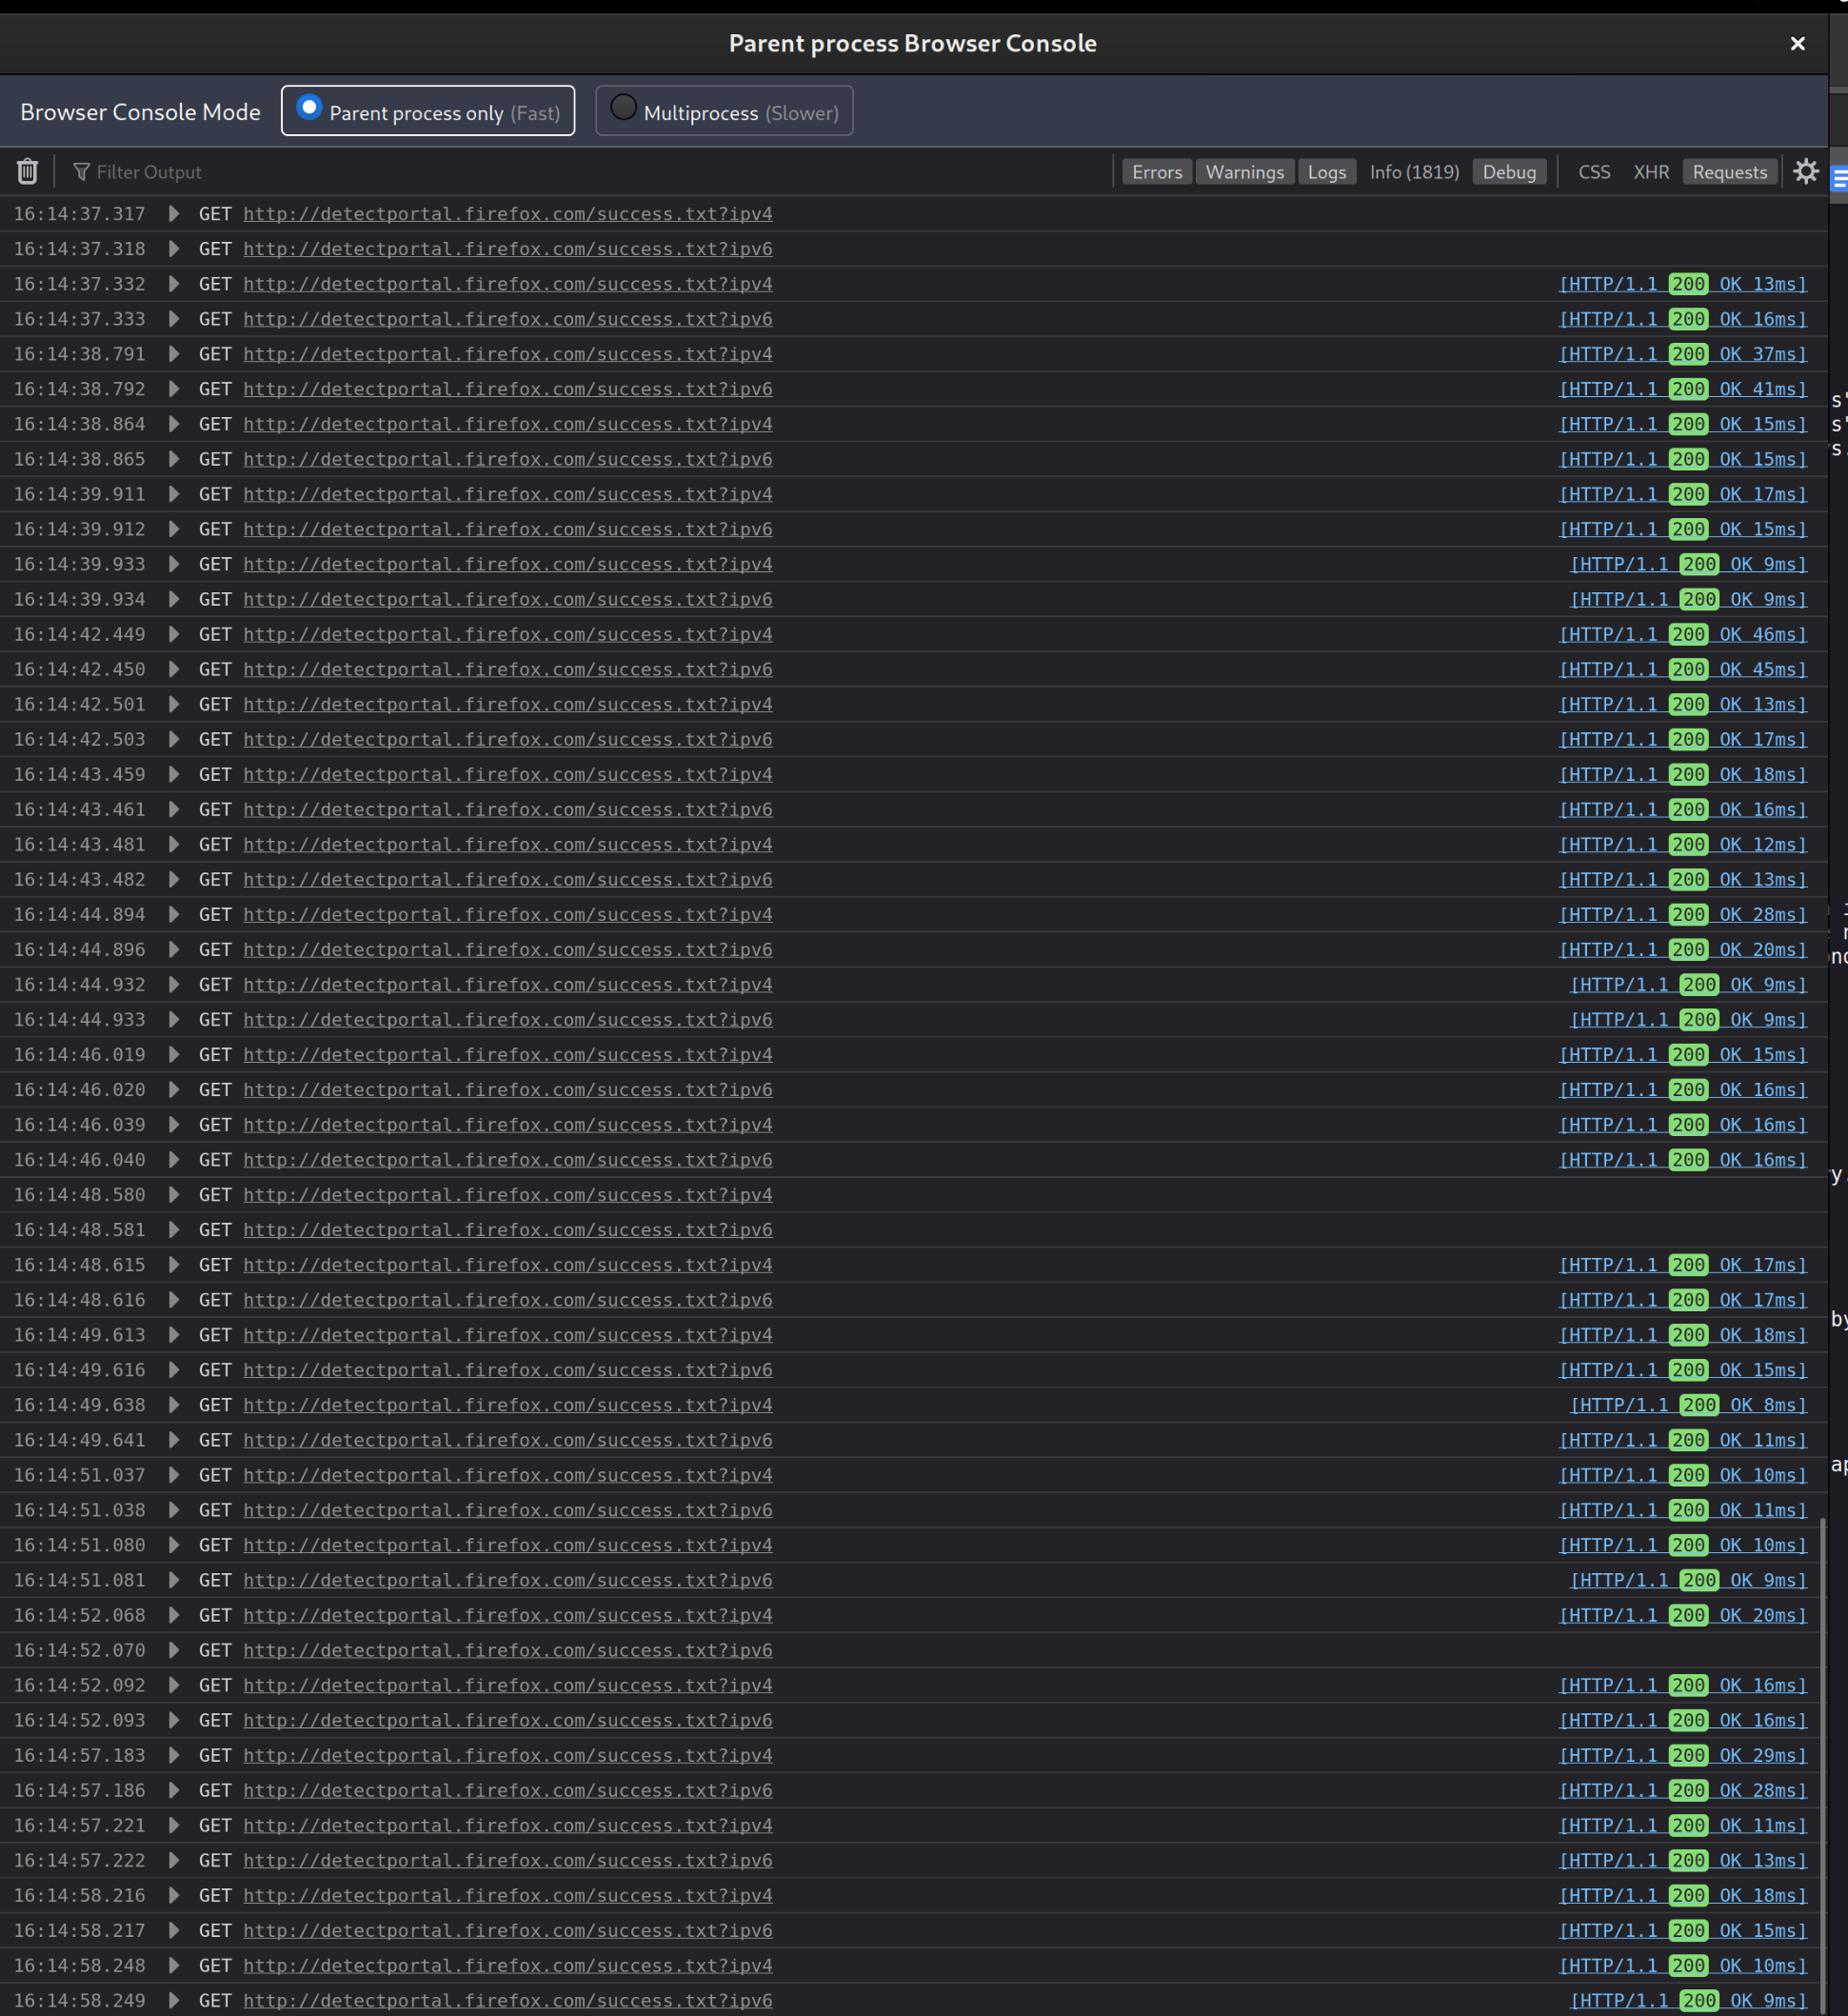Expand the 16:14:51.037 request entry
Image resolution: width=1848 pixels, height=2016 pixels.
pyautogui.click(x=174, y=1475)
